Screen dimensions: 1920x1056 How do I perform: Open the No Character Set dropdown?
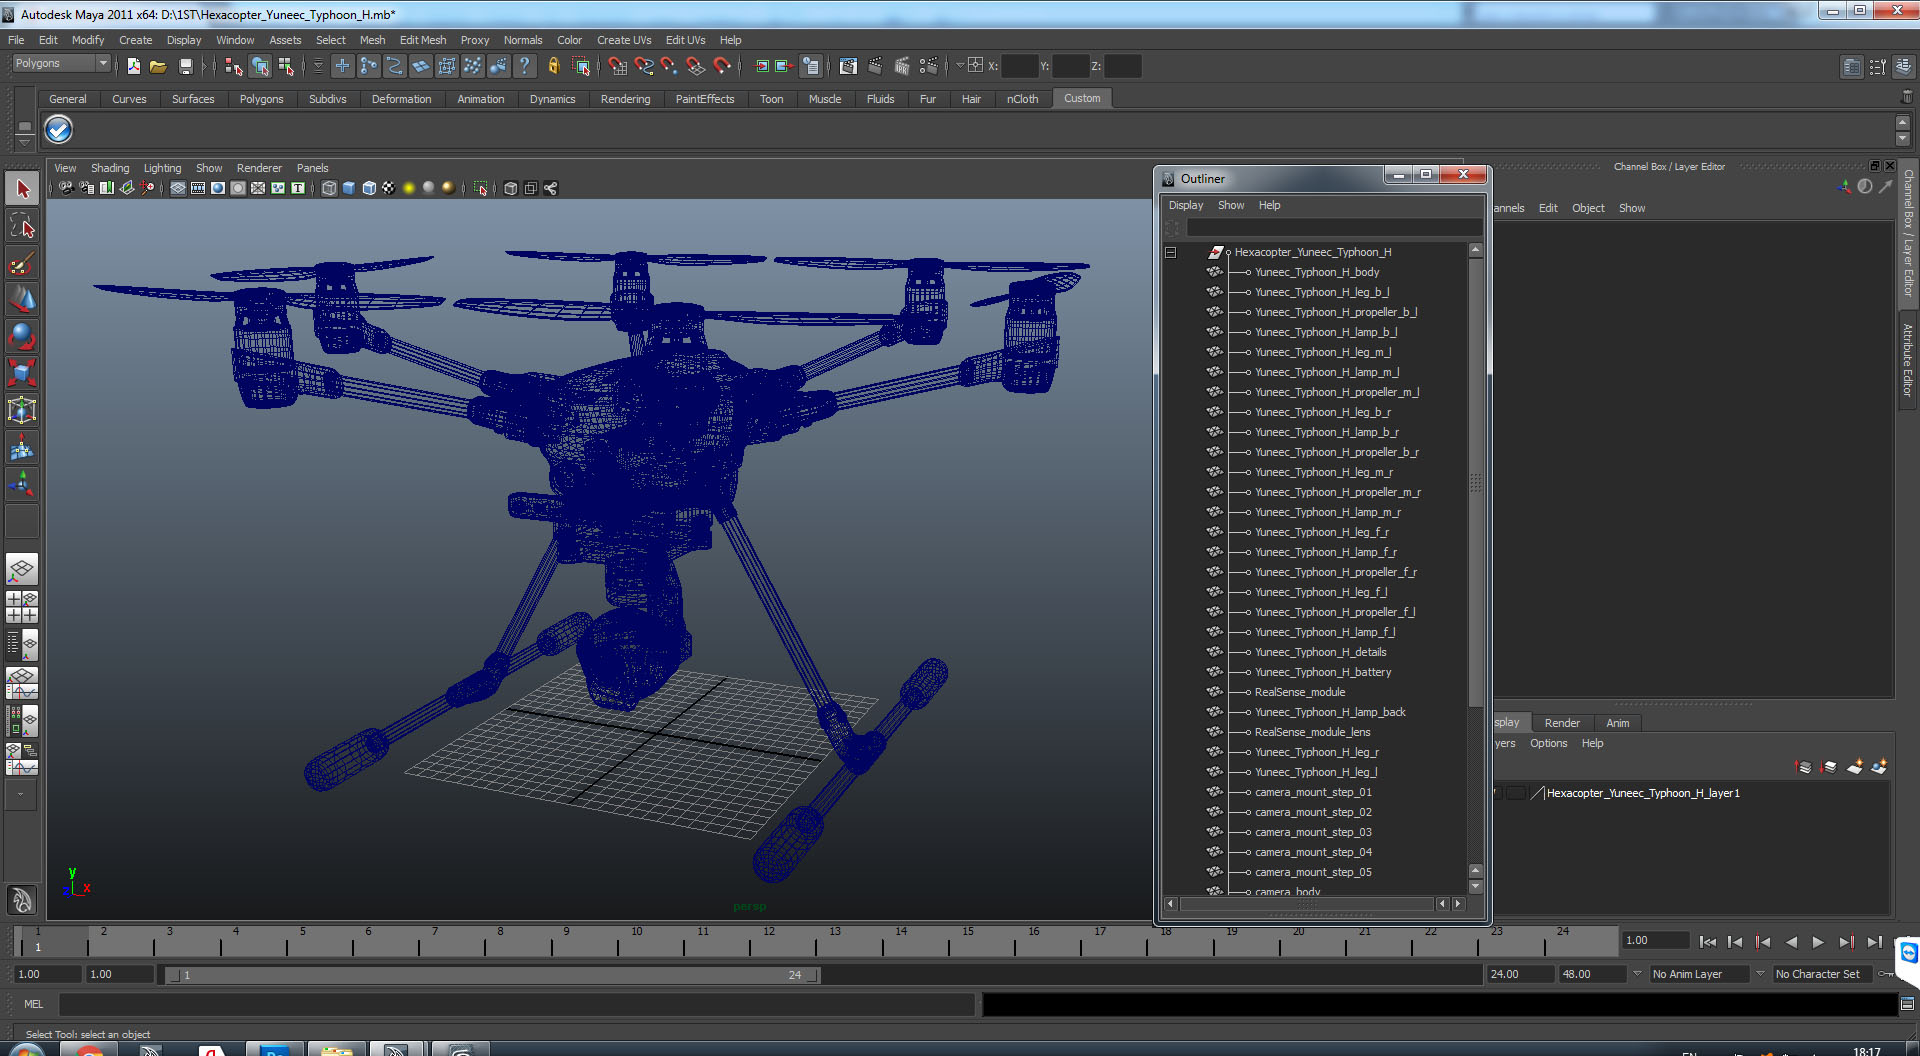click(x=1822, y=974)
